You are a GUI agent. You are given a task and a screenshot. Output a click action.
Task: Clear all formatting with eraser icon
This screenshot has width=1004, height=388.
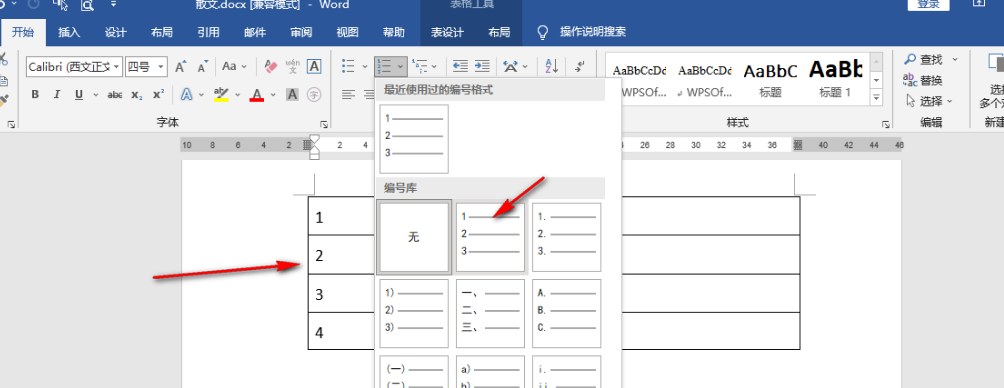pyautogui.click(x=271, y=66)
